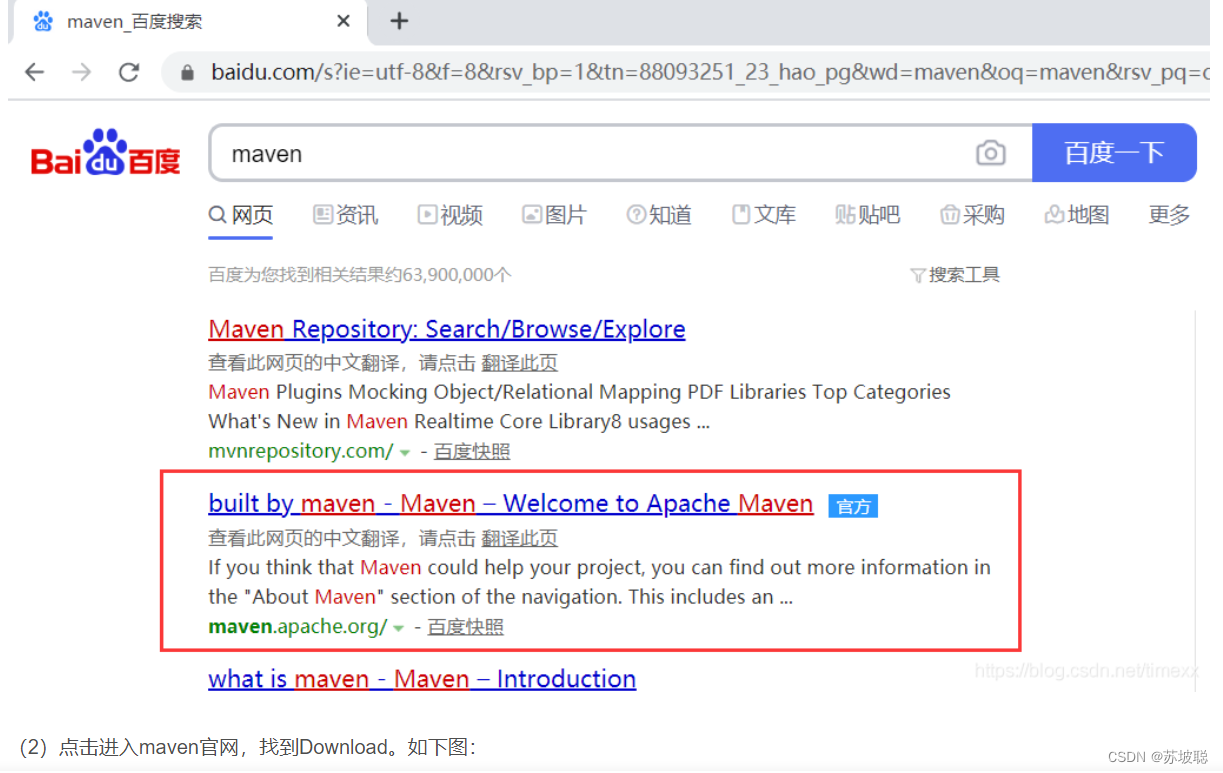Expand the arrow beside maven.apache.org/

[x=399, y=629]
